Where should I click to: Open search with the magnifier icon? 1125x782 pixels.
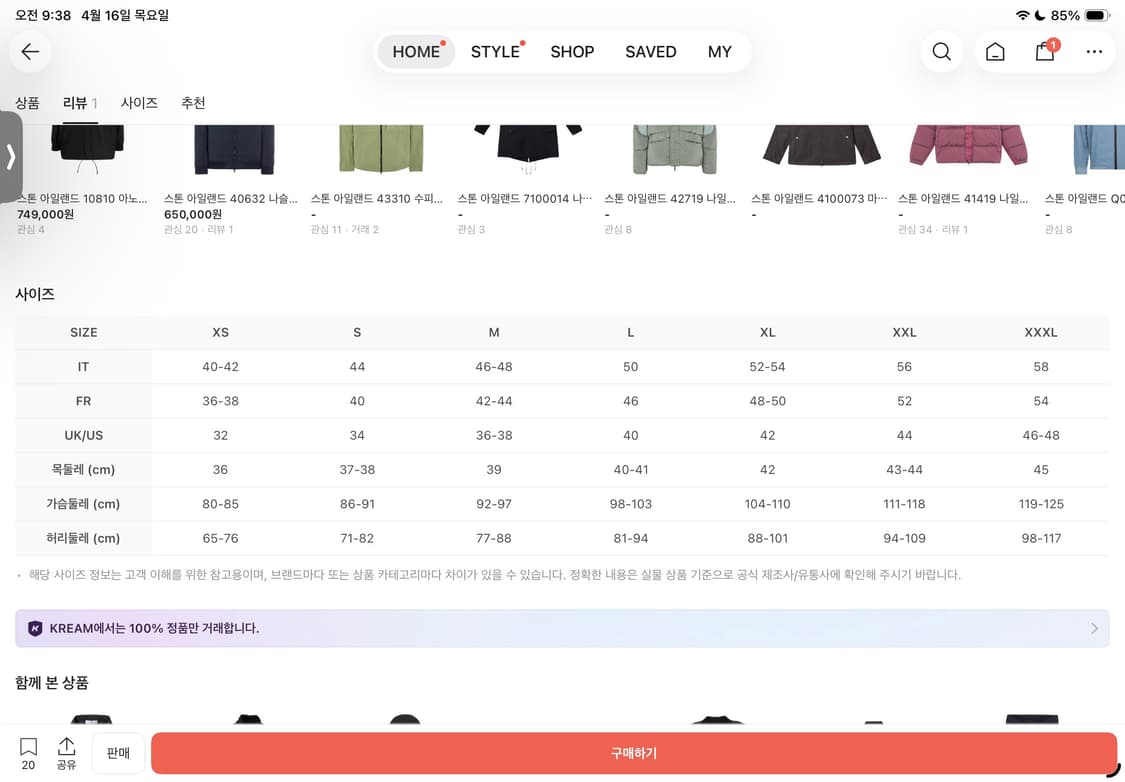941,52
